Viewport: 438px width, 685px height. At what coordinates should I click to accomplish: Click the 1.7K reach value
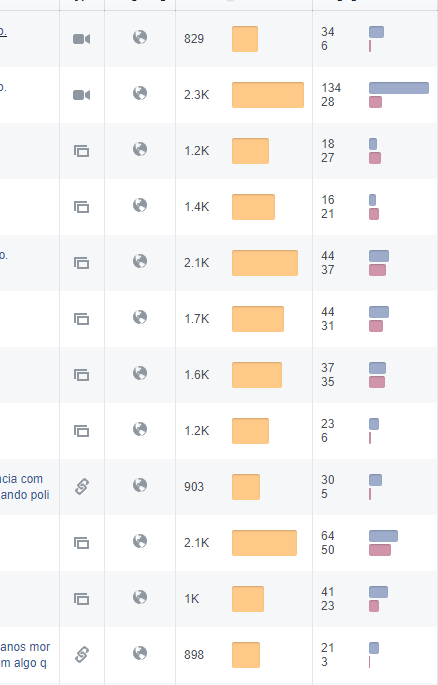coord(197,319)
